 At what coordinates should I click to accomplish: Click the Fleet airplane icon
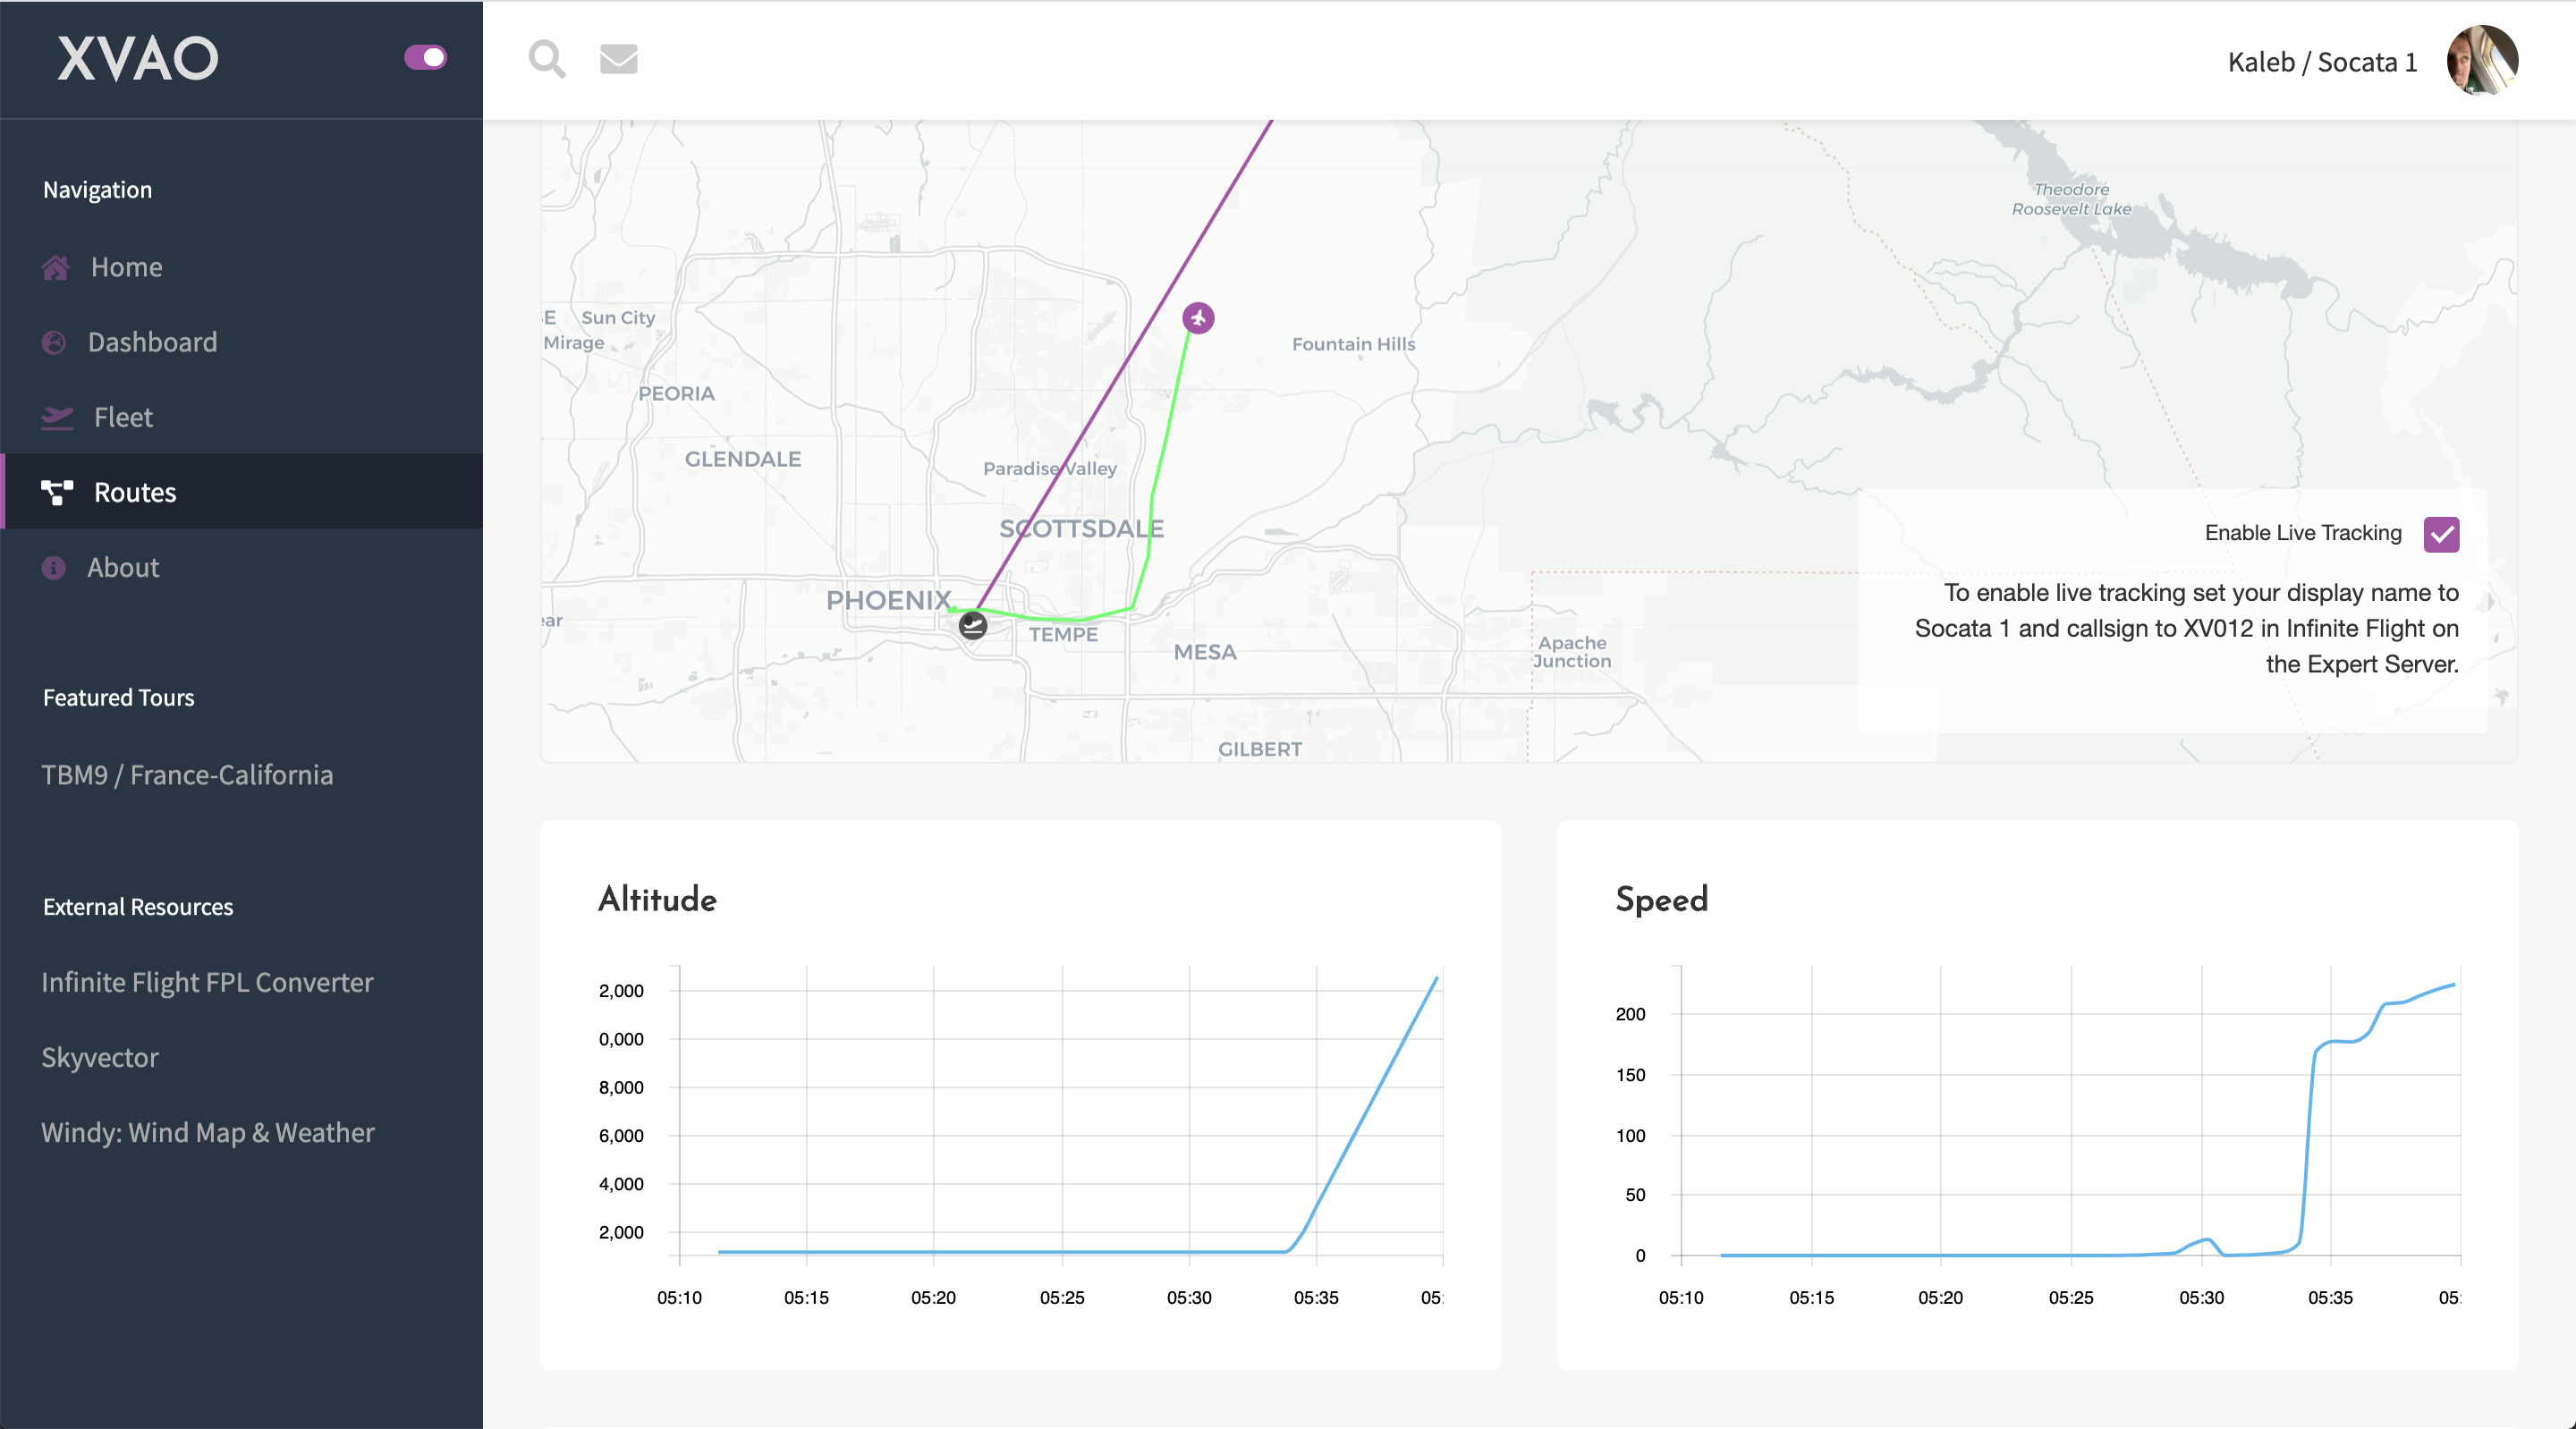pyautogui.click(x=57, y=417)
